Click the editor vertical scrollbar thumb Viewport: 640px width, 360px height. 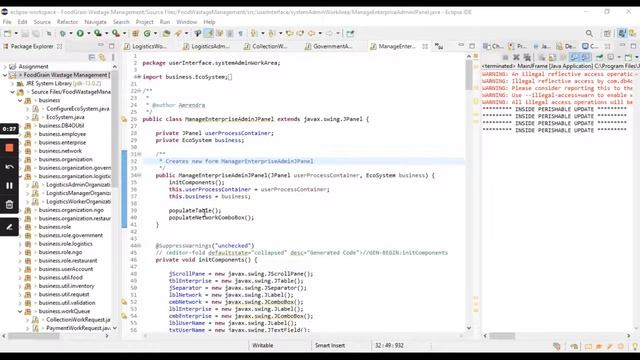click(469, 76)
